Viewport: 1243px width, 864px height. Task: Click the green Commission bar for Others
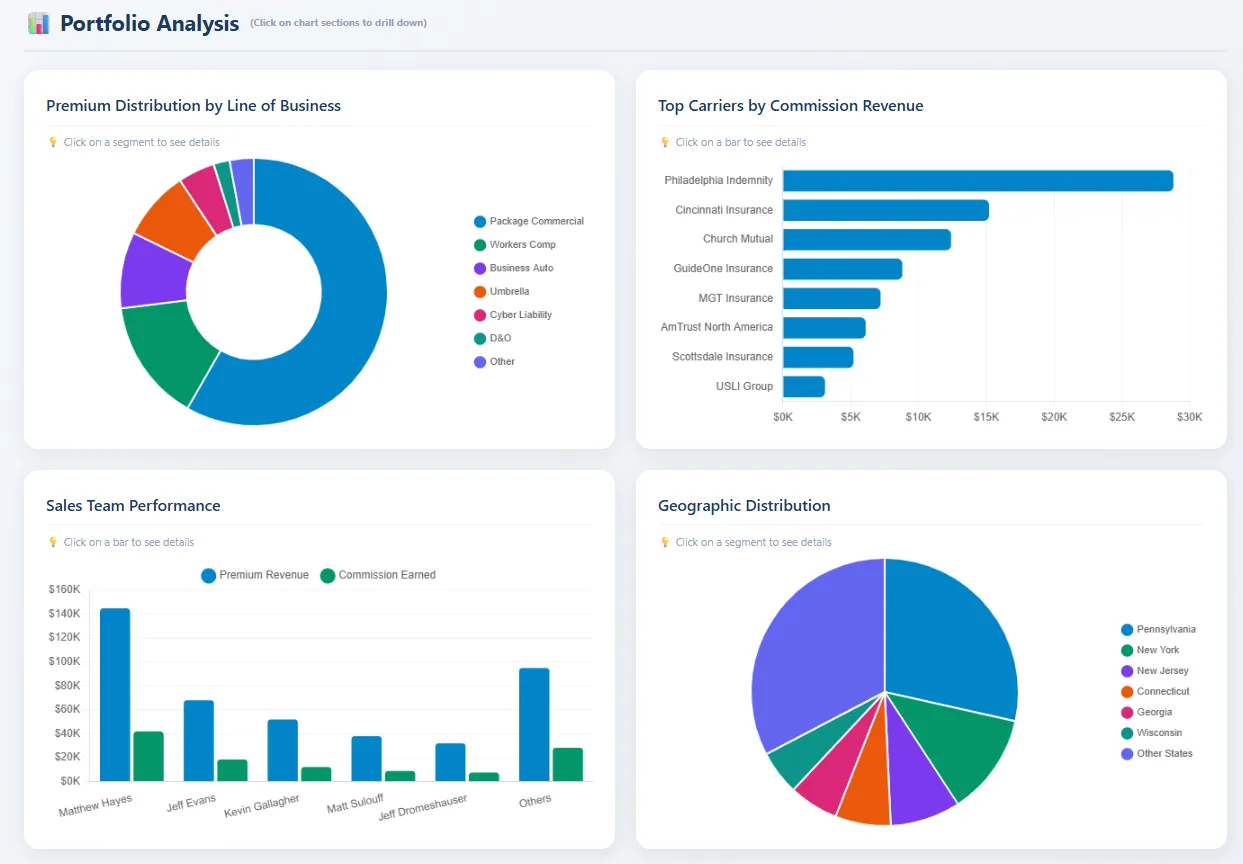567,764
